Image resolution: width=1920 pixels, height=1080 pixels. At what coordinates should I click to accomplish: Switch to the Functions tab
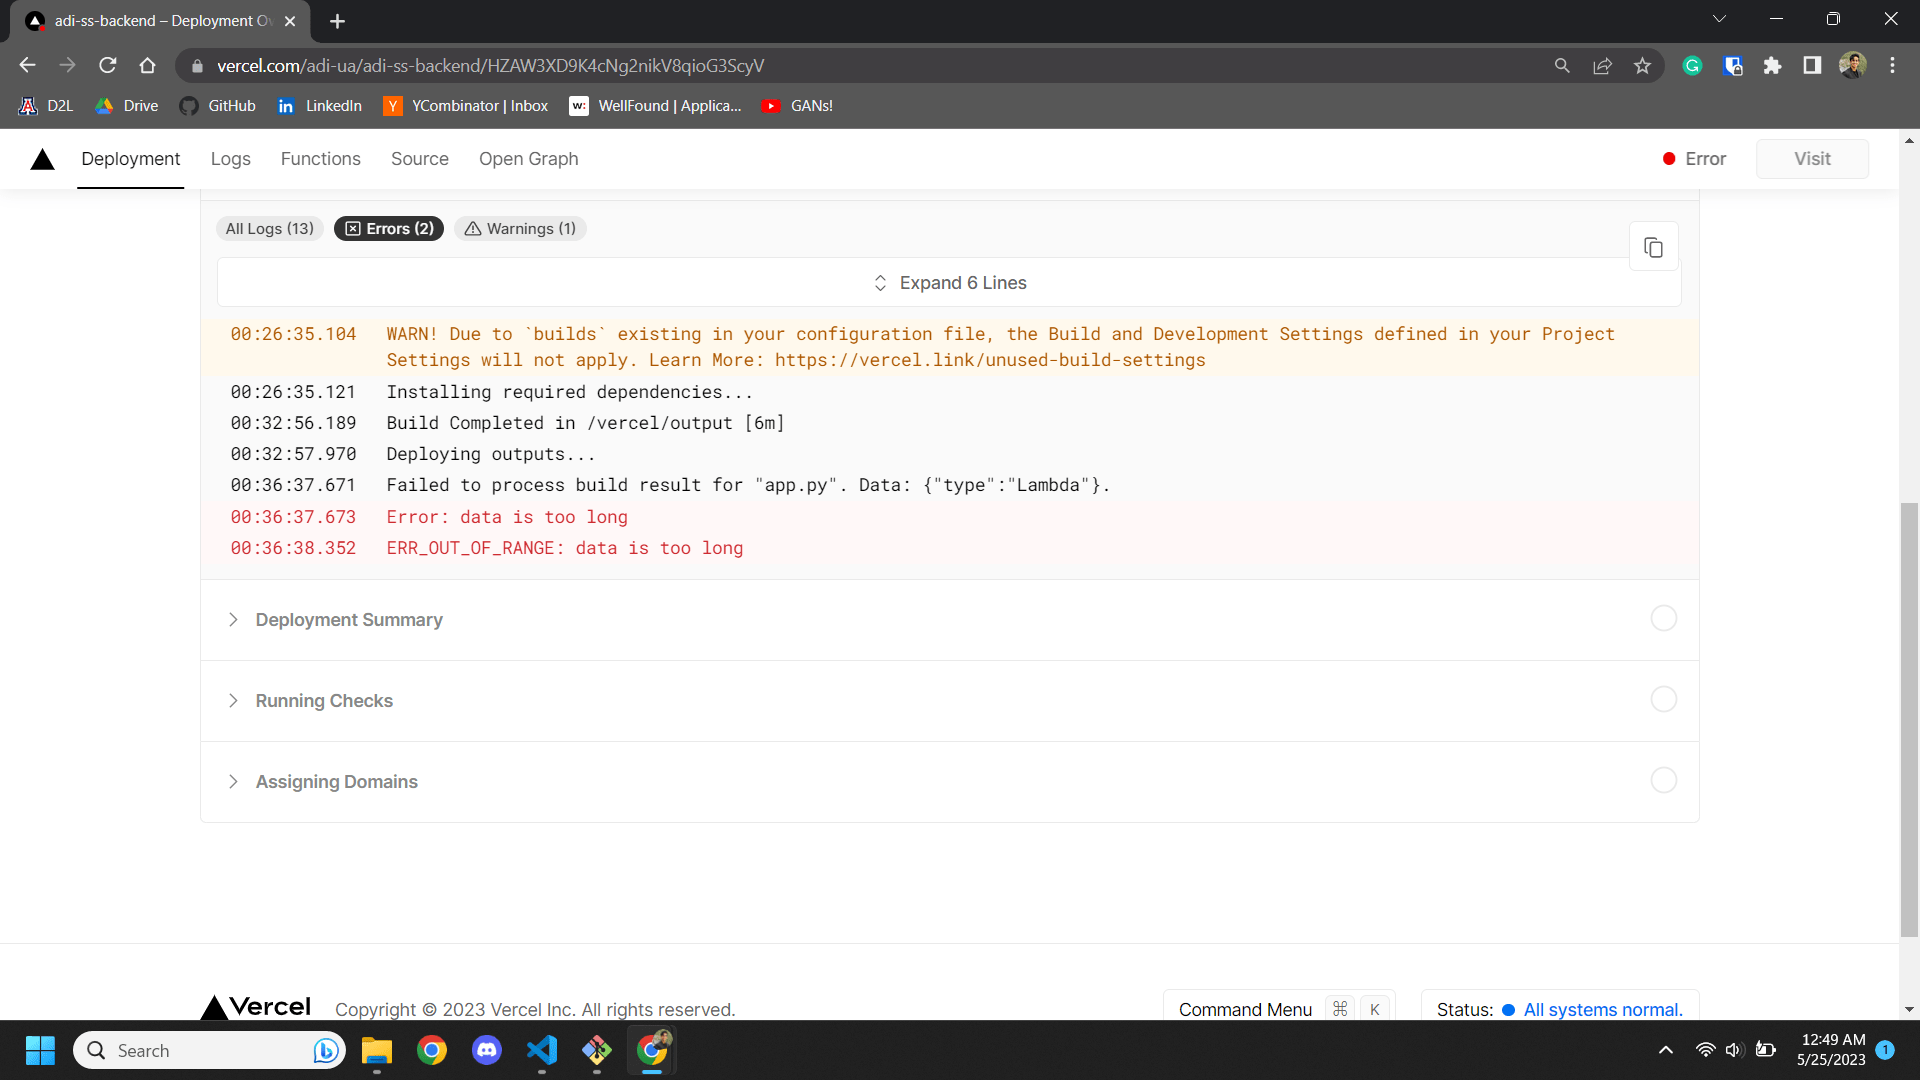click(x=320, y=159)
